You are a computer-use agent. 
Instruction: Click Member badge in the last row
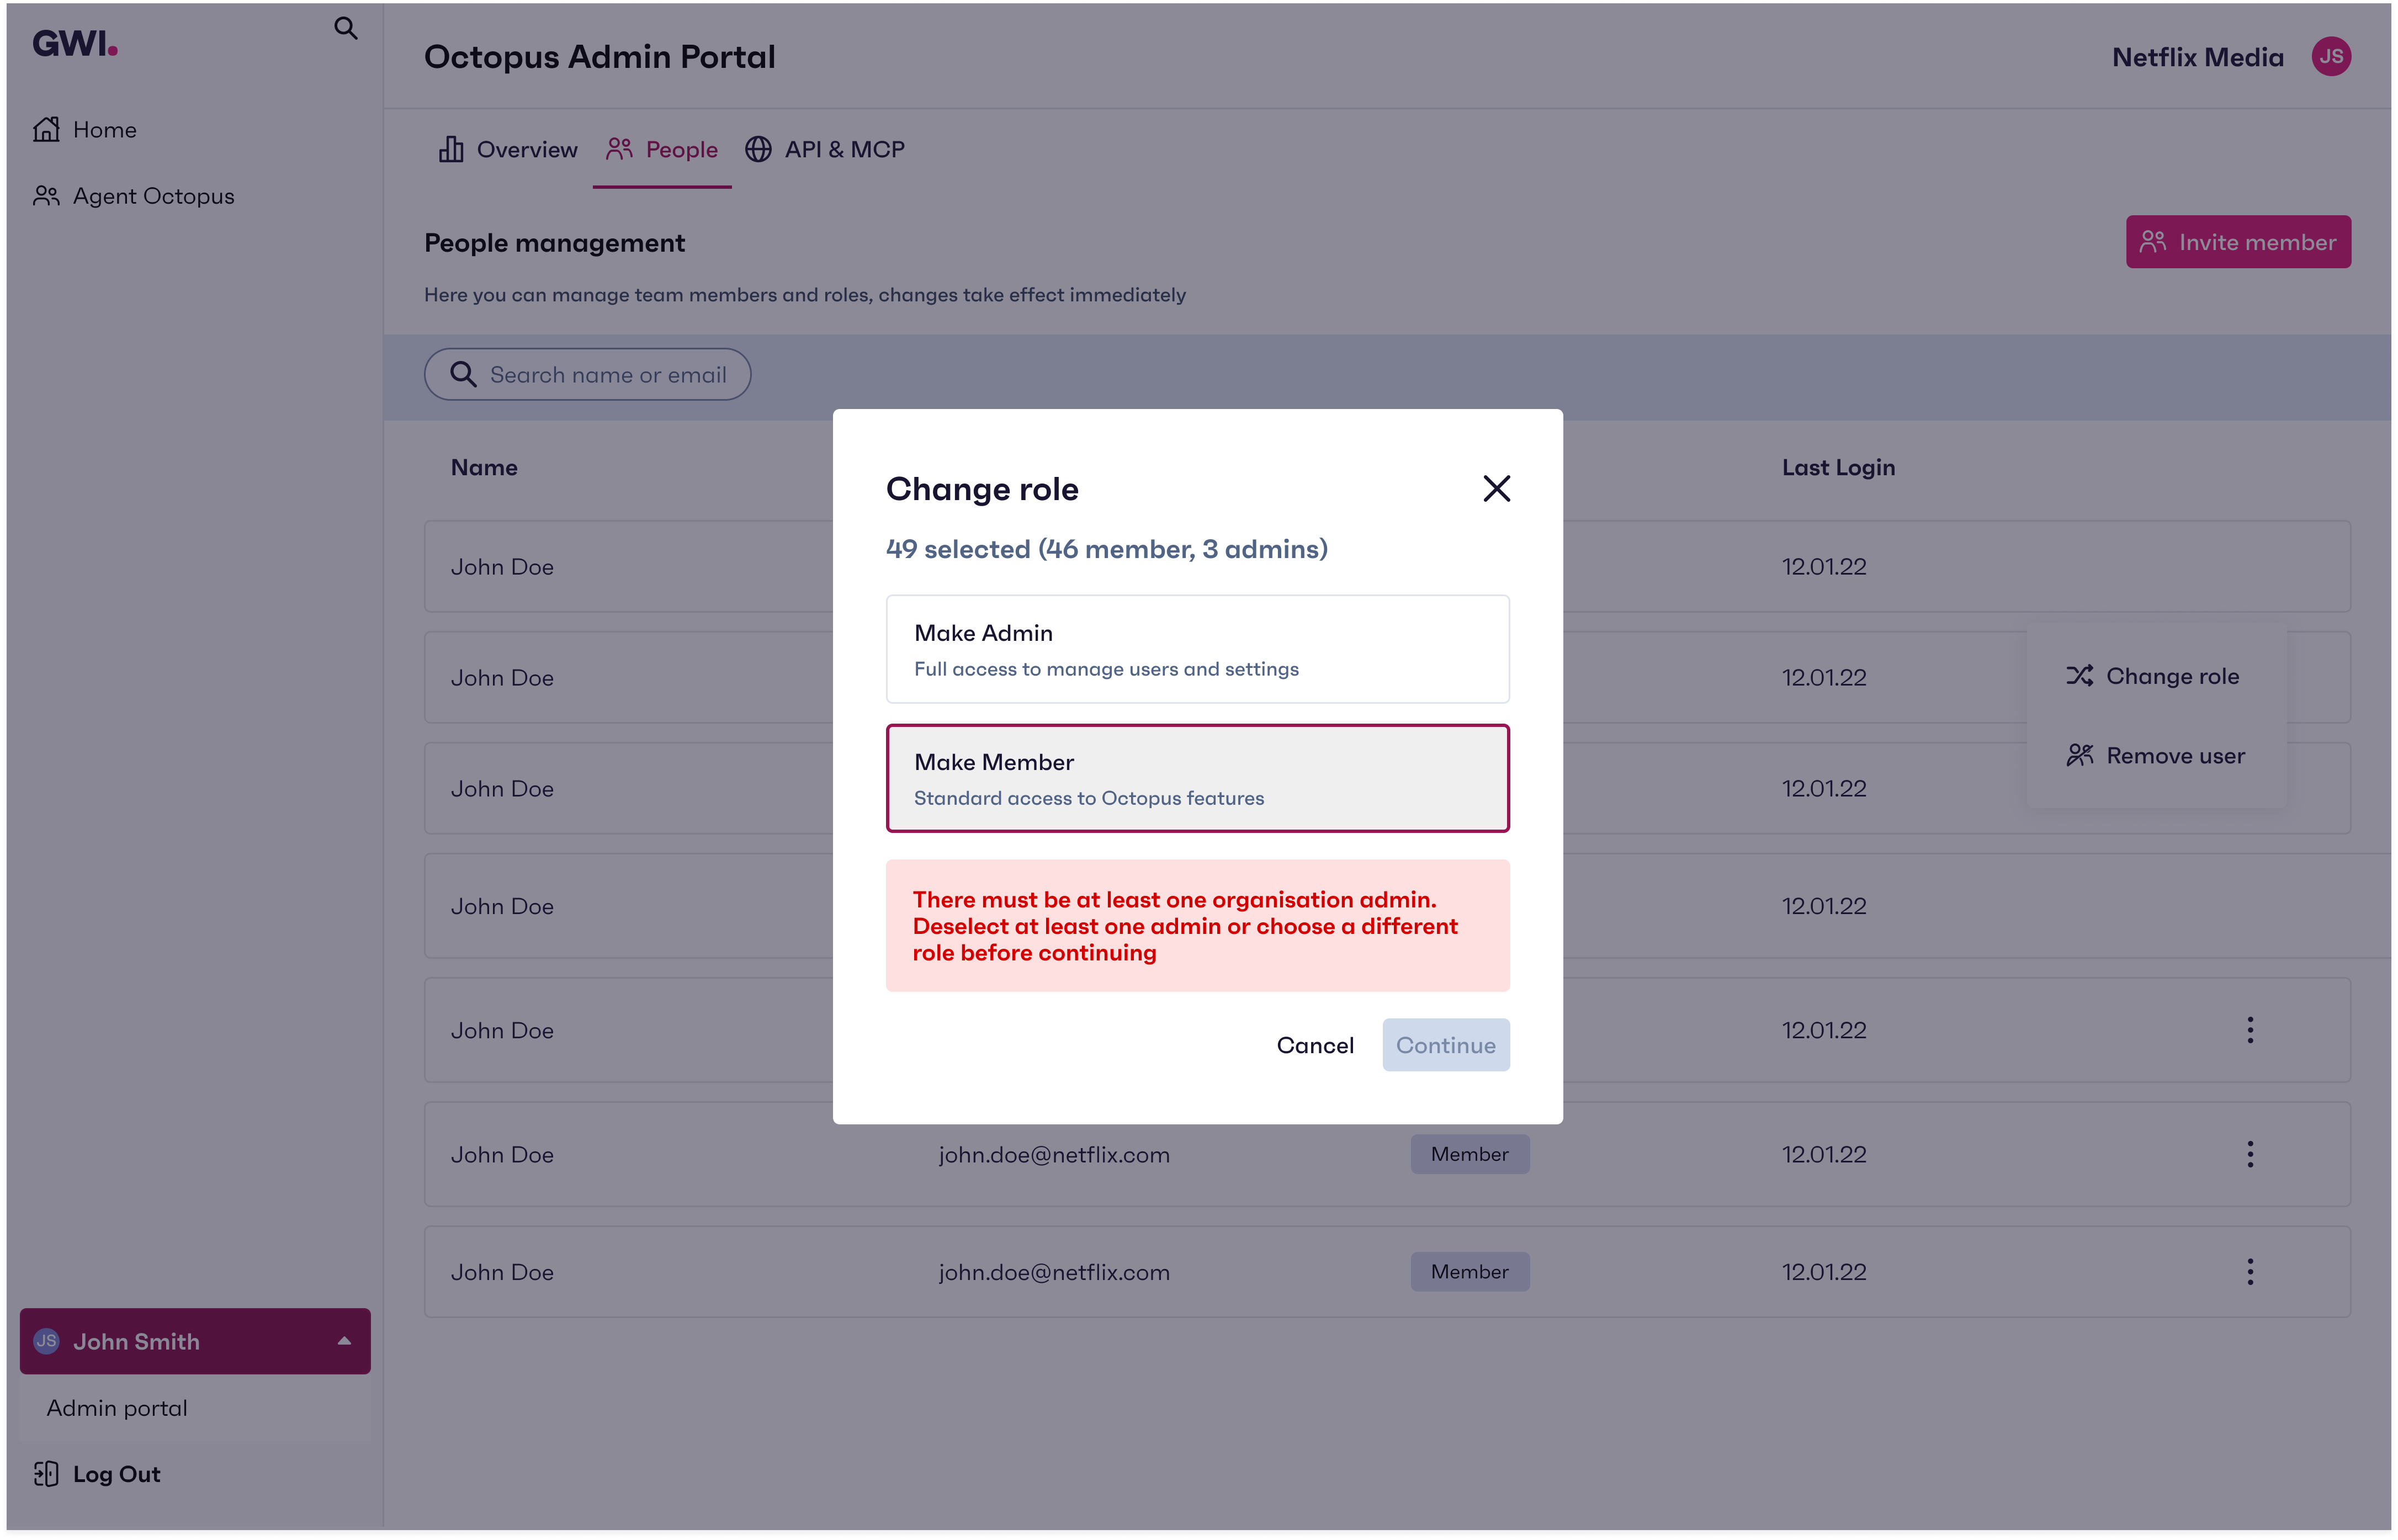pos(1469,1273)
